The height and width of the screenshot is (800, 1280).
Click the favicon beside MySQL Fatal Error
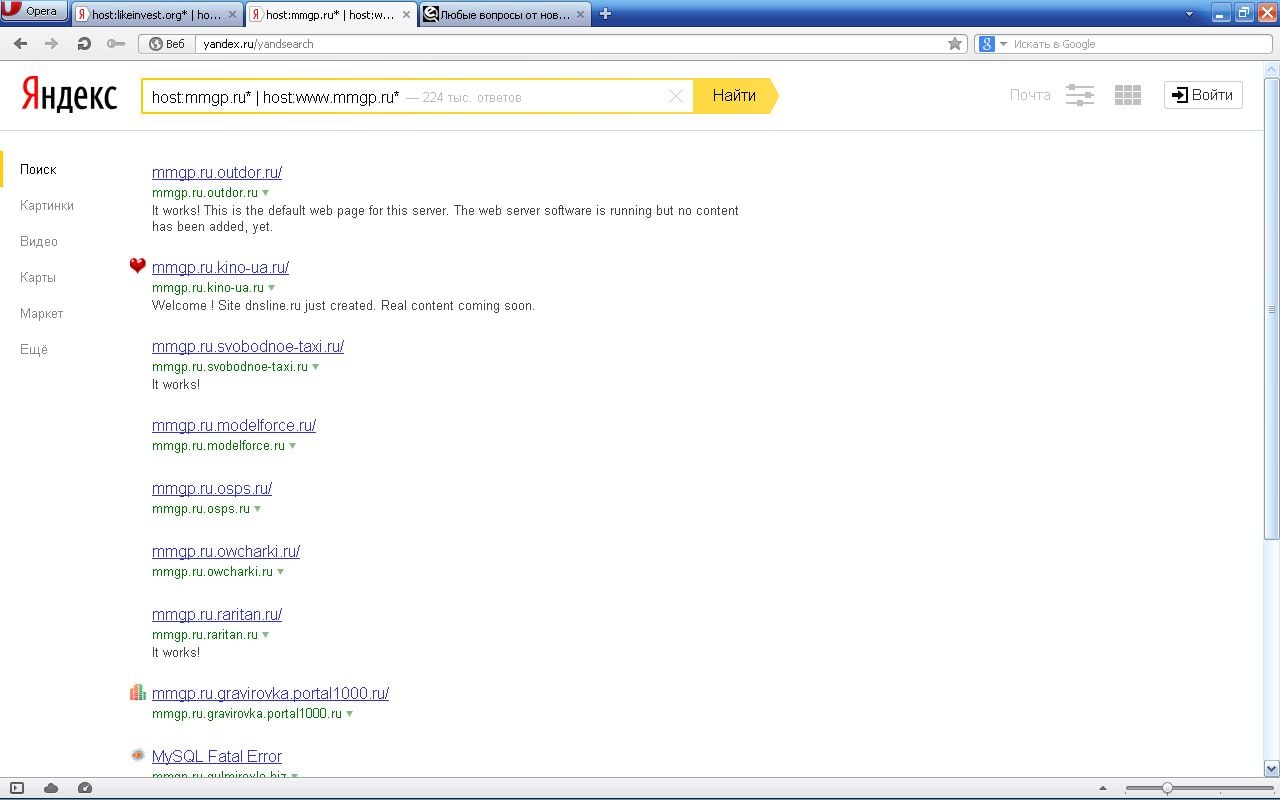point(138,755)
